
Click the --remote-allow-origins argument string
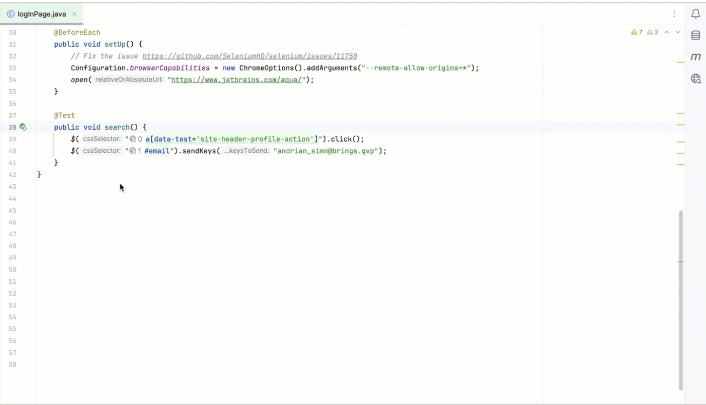pyautogui.click(x=416, y=68)
